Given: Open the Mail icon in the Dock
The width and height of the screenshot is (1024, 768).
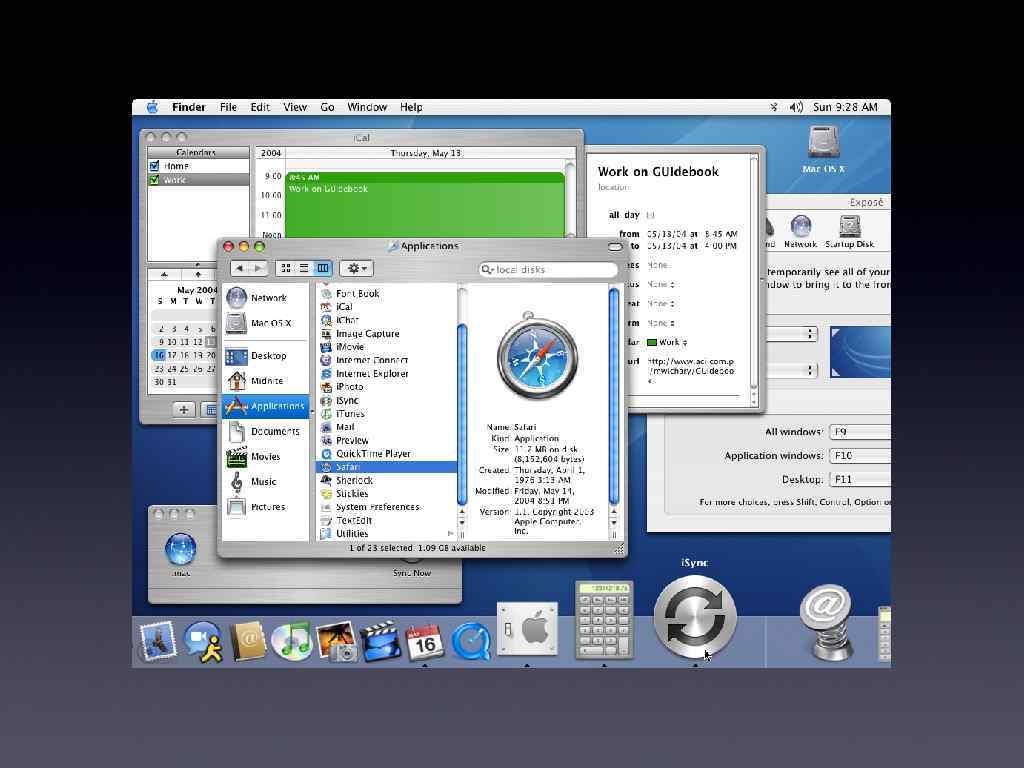Looking at the screenshot, I should 157,641.
